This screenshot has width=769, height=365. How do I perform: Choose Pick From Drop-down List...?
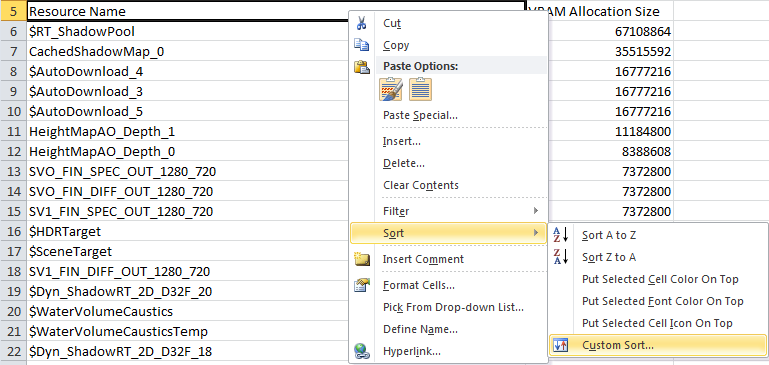448,307
